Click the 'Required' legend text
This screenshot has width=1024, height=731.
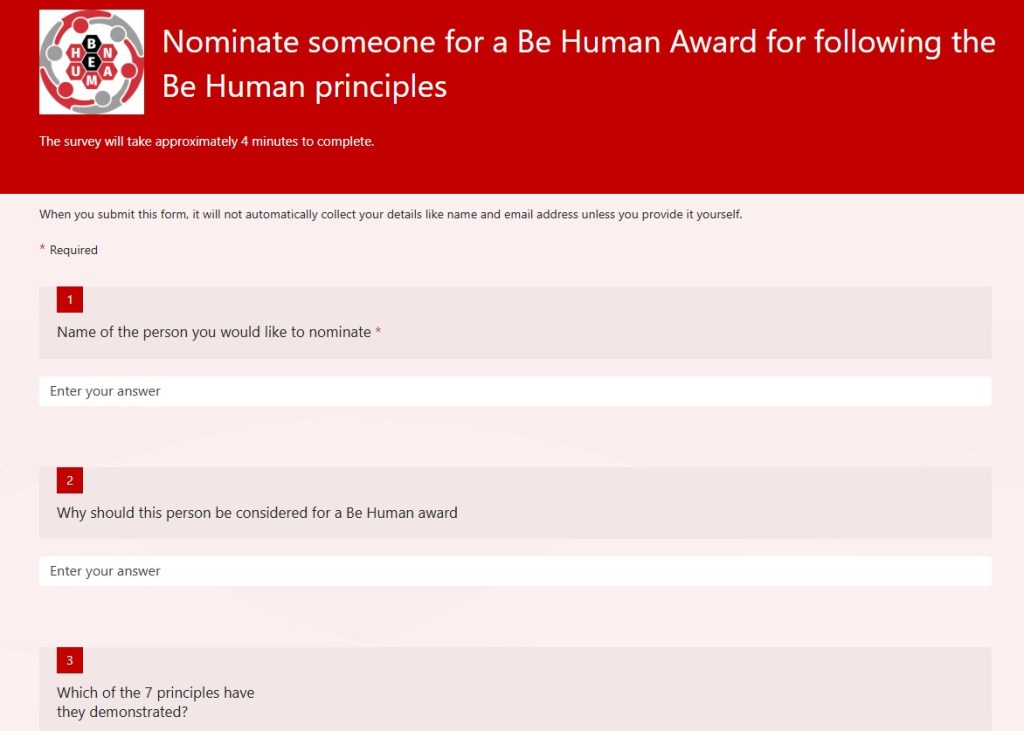(74, 250)
